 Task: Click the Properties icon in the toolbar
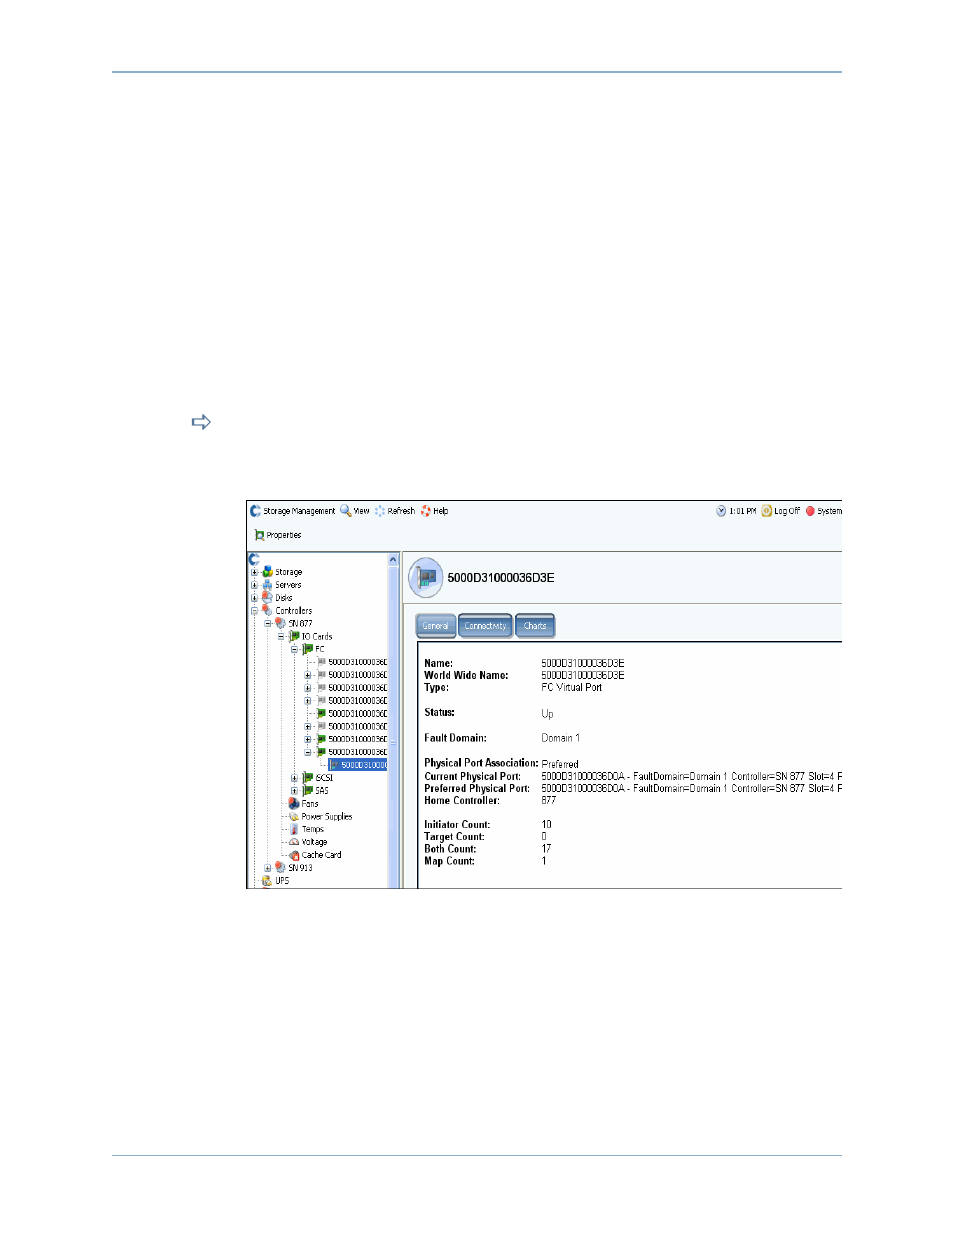click(259, 535)
